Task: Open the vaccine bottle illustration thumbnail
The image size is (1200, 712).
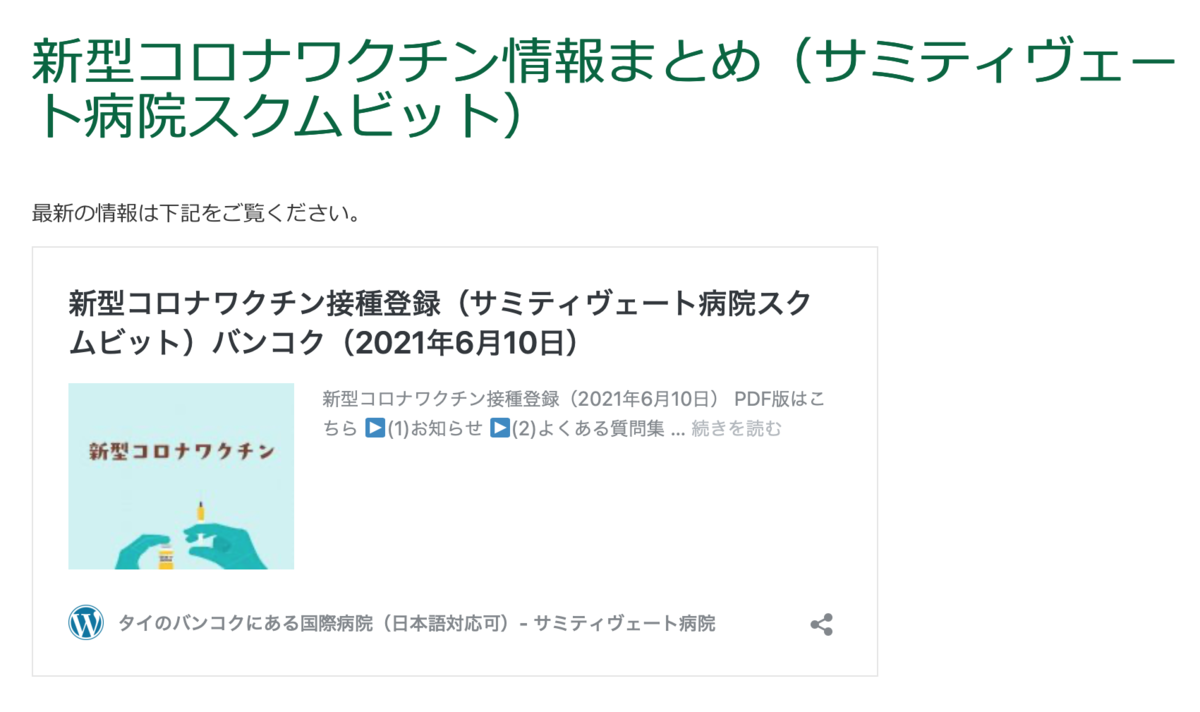Action: coord(181,477)
